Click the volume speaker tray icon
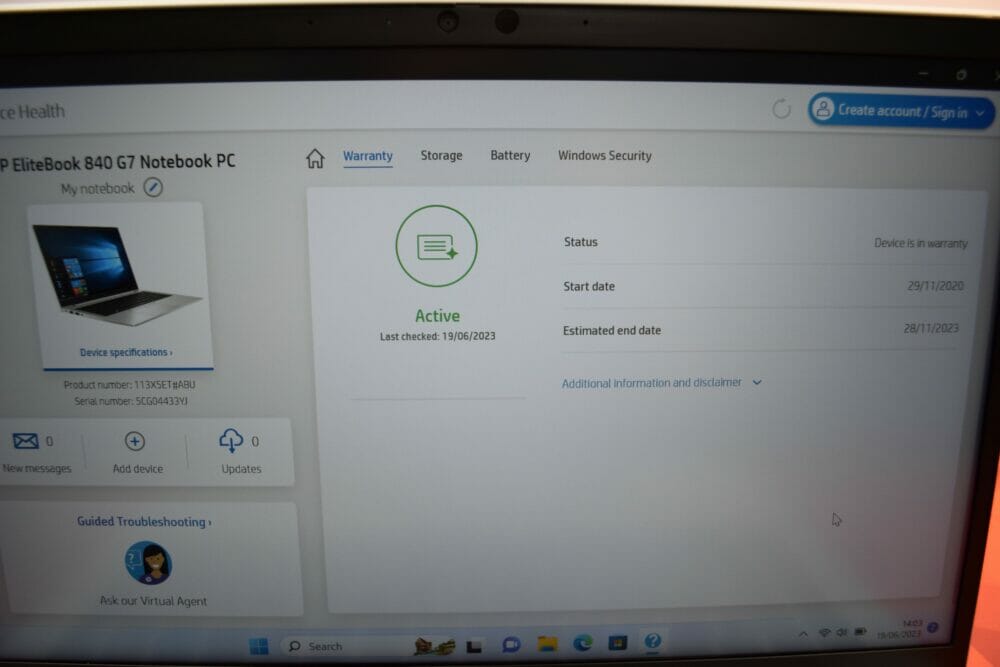Screen dimensions: 1000x667 click(842, 632)
